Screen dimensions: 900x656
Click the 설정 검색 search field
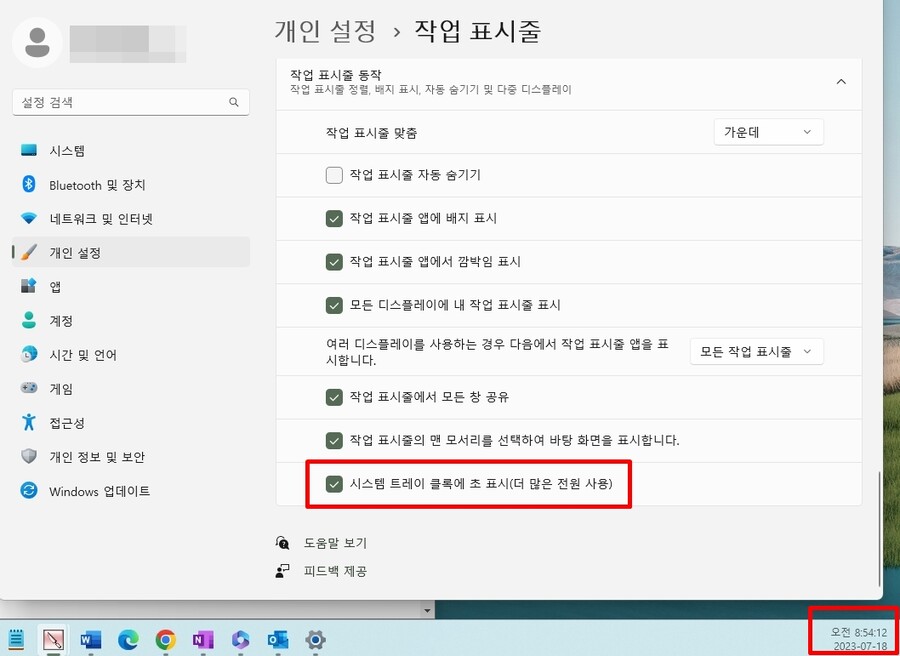coord(131,102)
